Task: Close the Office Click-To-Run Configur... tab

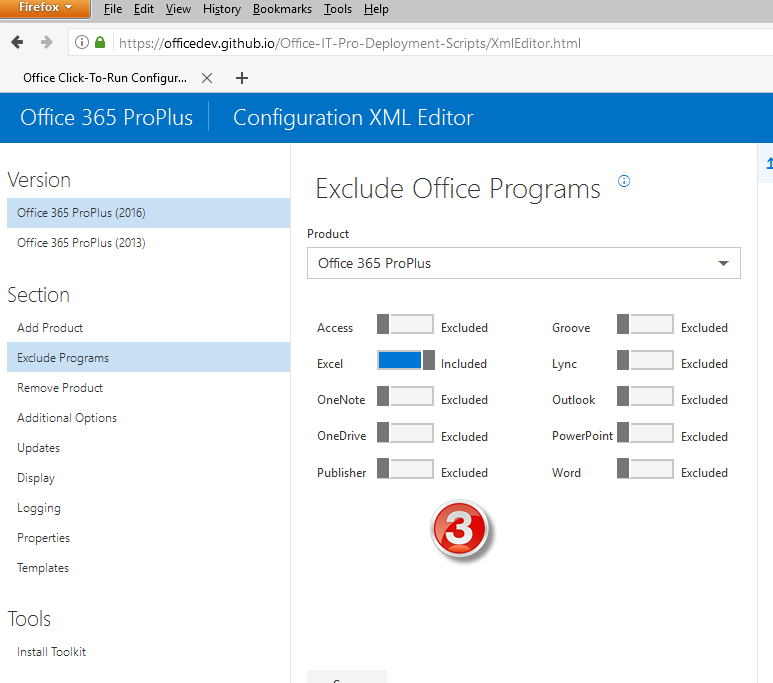Action: pyautogui.click(x=207, y=78)
